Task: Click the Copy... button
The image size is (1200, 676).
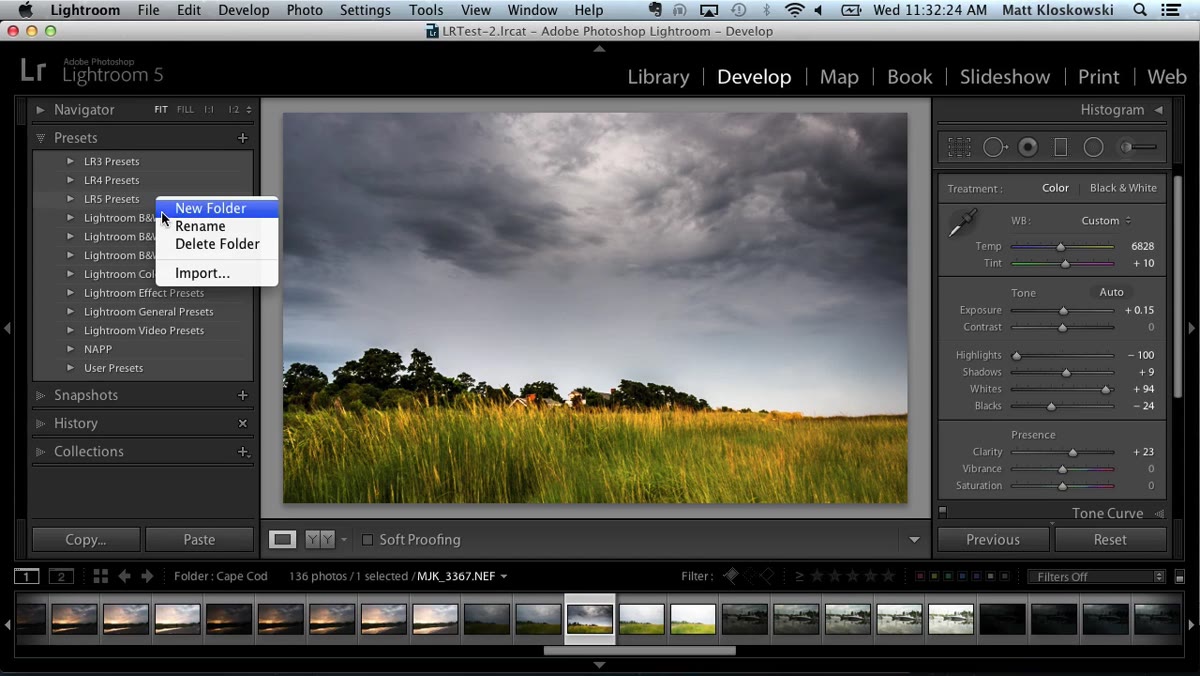Action: [x=86, y=539]
